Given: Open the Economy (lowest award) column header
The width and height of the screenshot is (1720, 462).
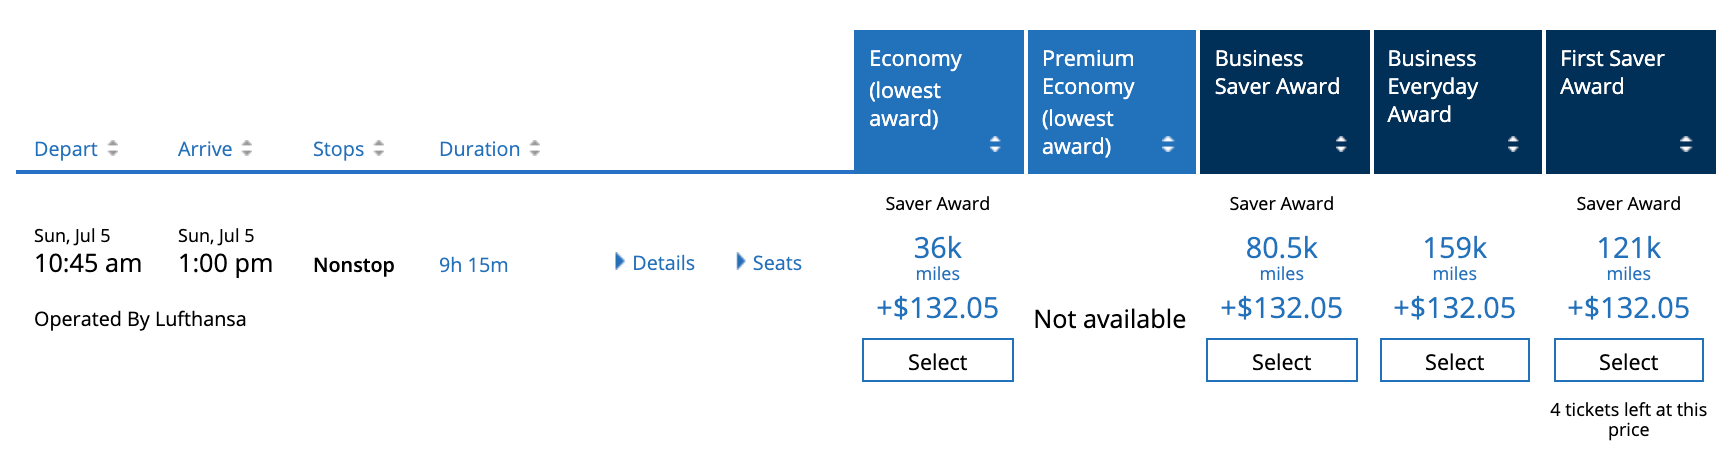Looking at the screenshot, I should pos(915,88).
